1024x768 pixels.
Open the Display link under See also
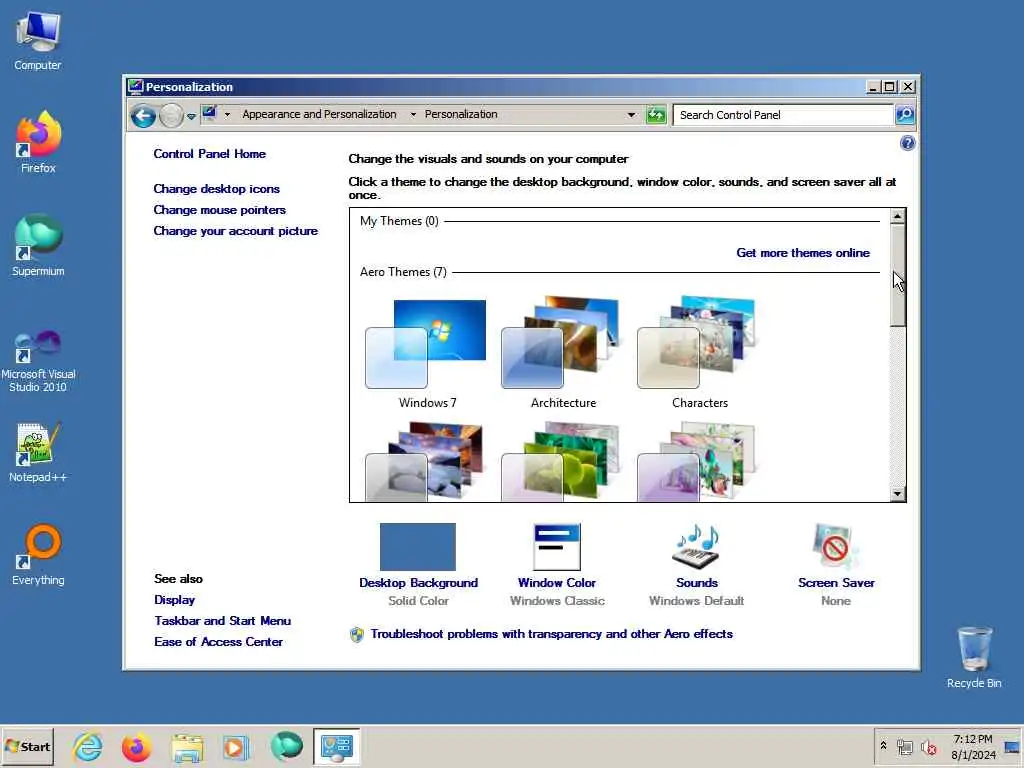pos(174,600)
